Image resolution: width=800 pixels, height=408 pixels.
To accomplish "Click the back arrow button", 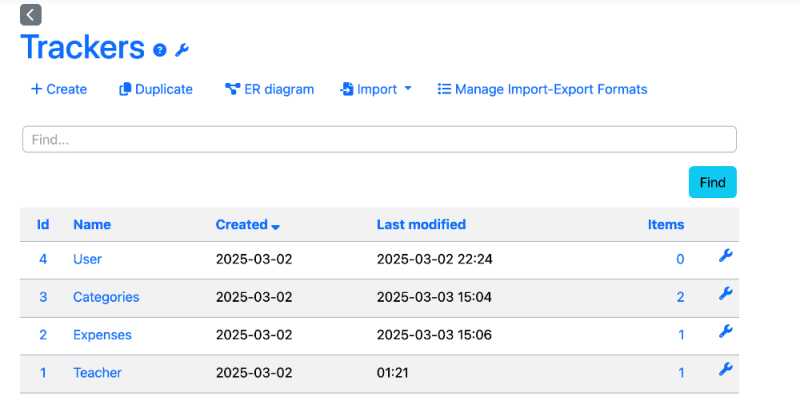I will (31, 15).
